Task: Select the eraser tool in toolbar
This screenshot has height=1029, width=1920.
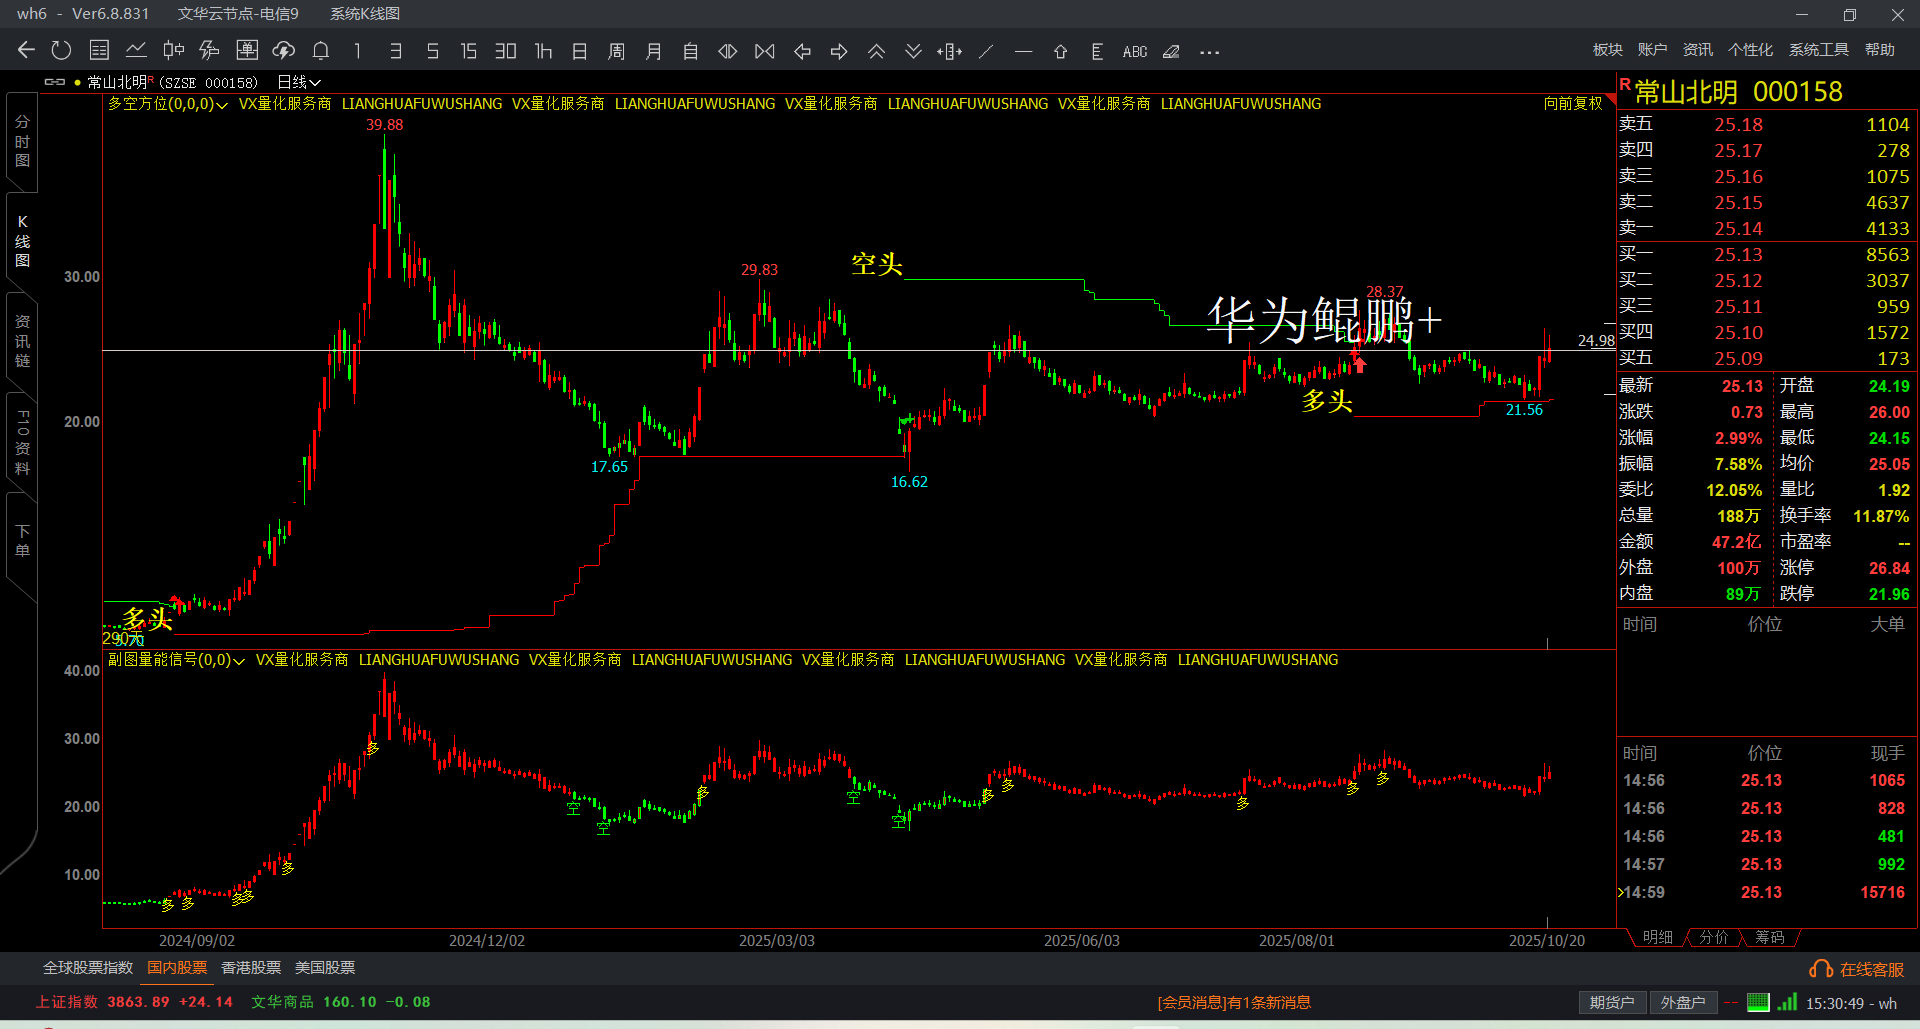Action: (1171, 51)
